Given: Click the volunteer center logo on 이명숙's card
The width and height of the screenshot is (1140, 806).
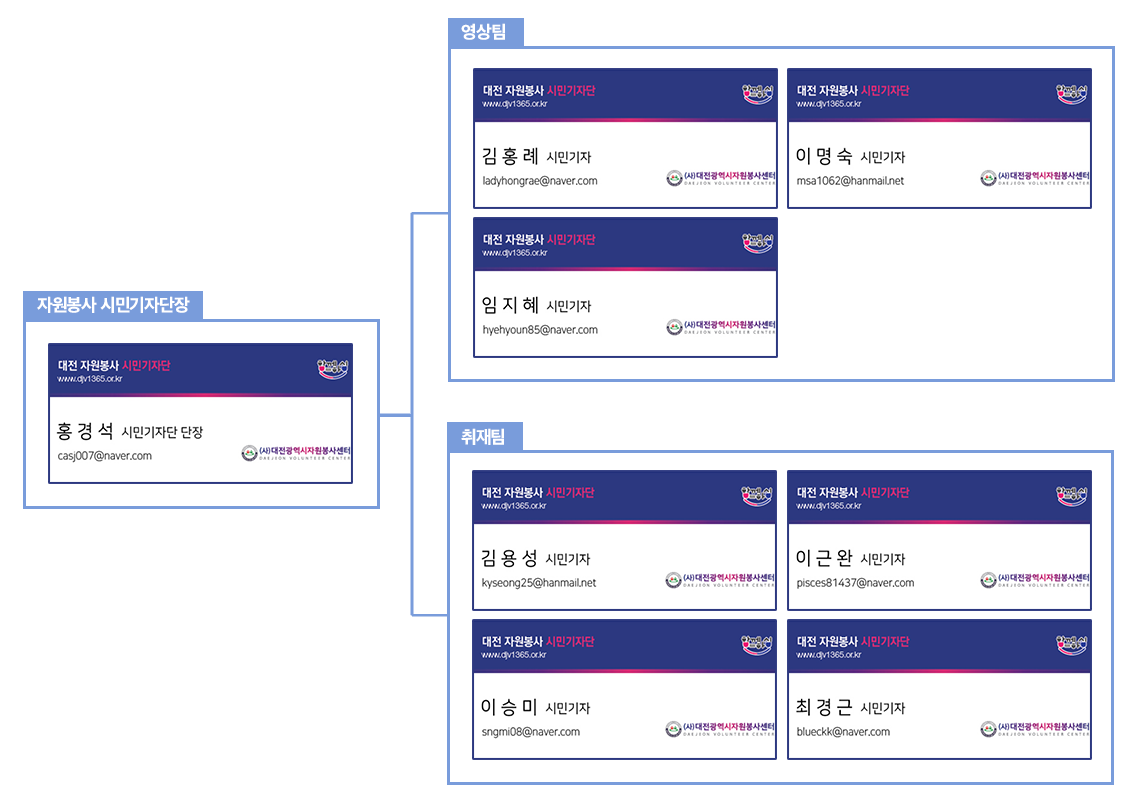Looking at the screenshot, I should 1035,177.
